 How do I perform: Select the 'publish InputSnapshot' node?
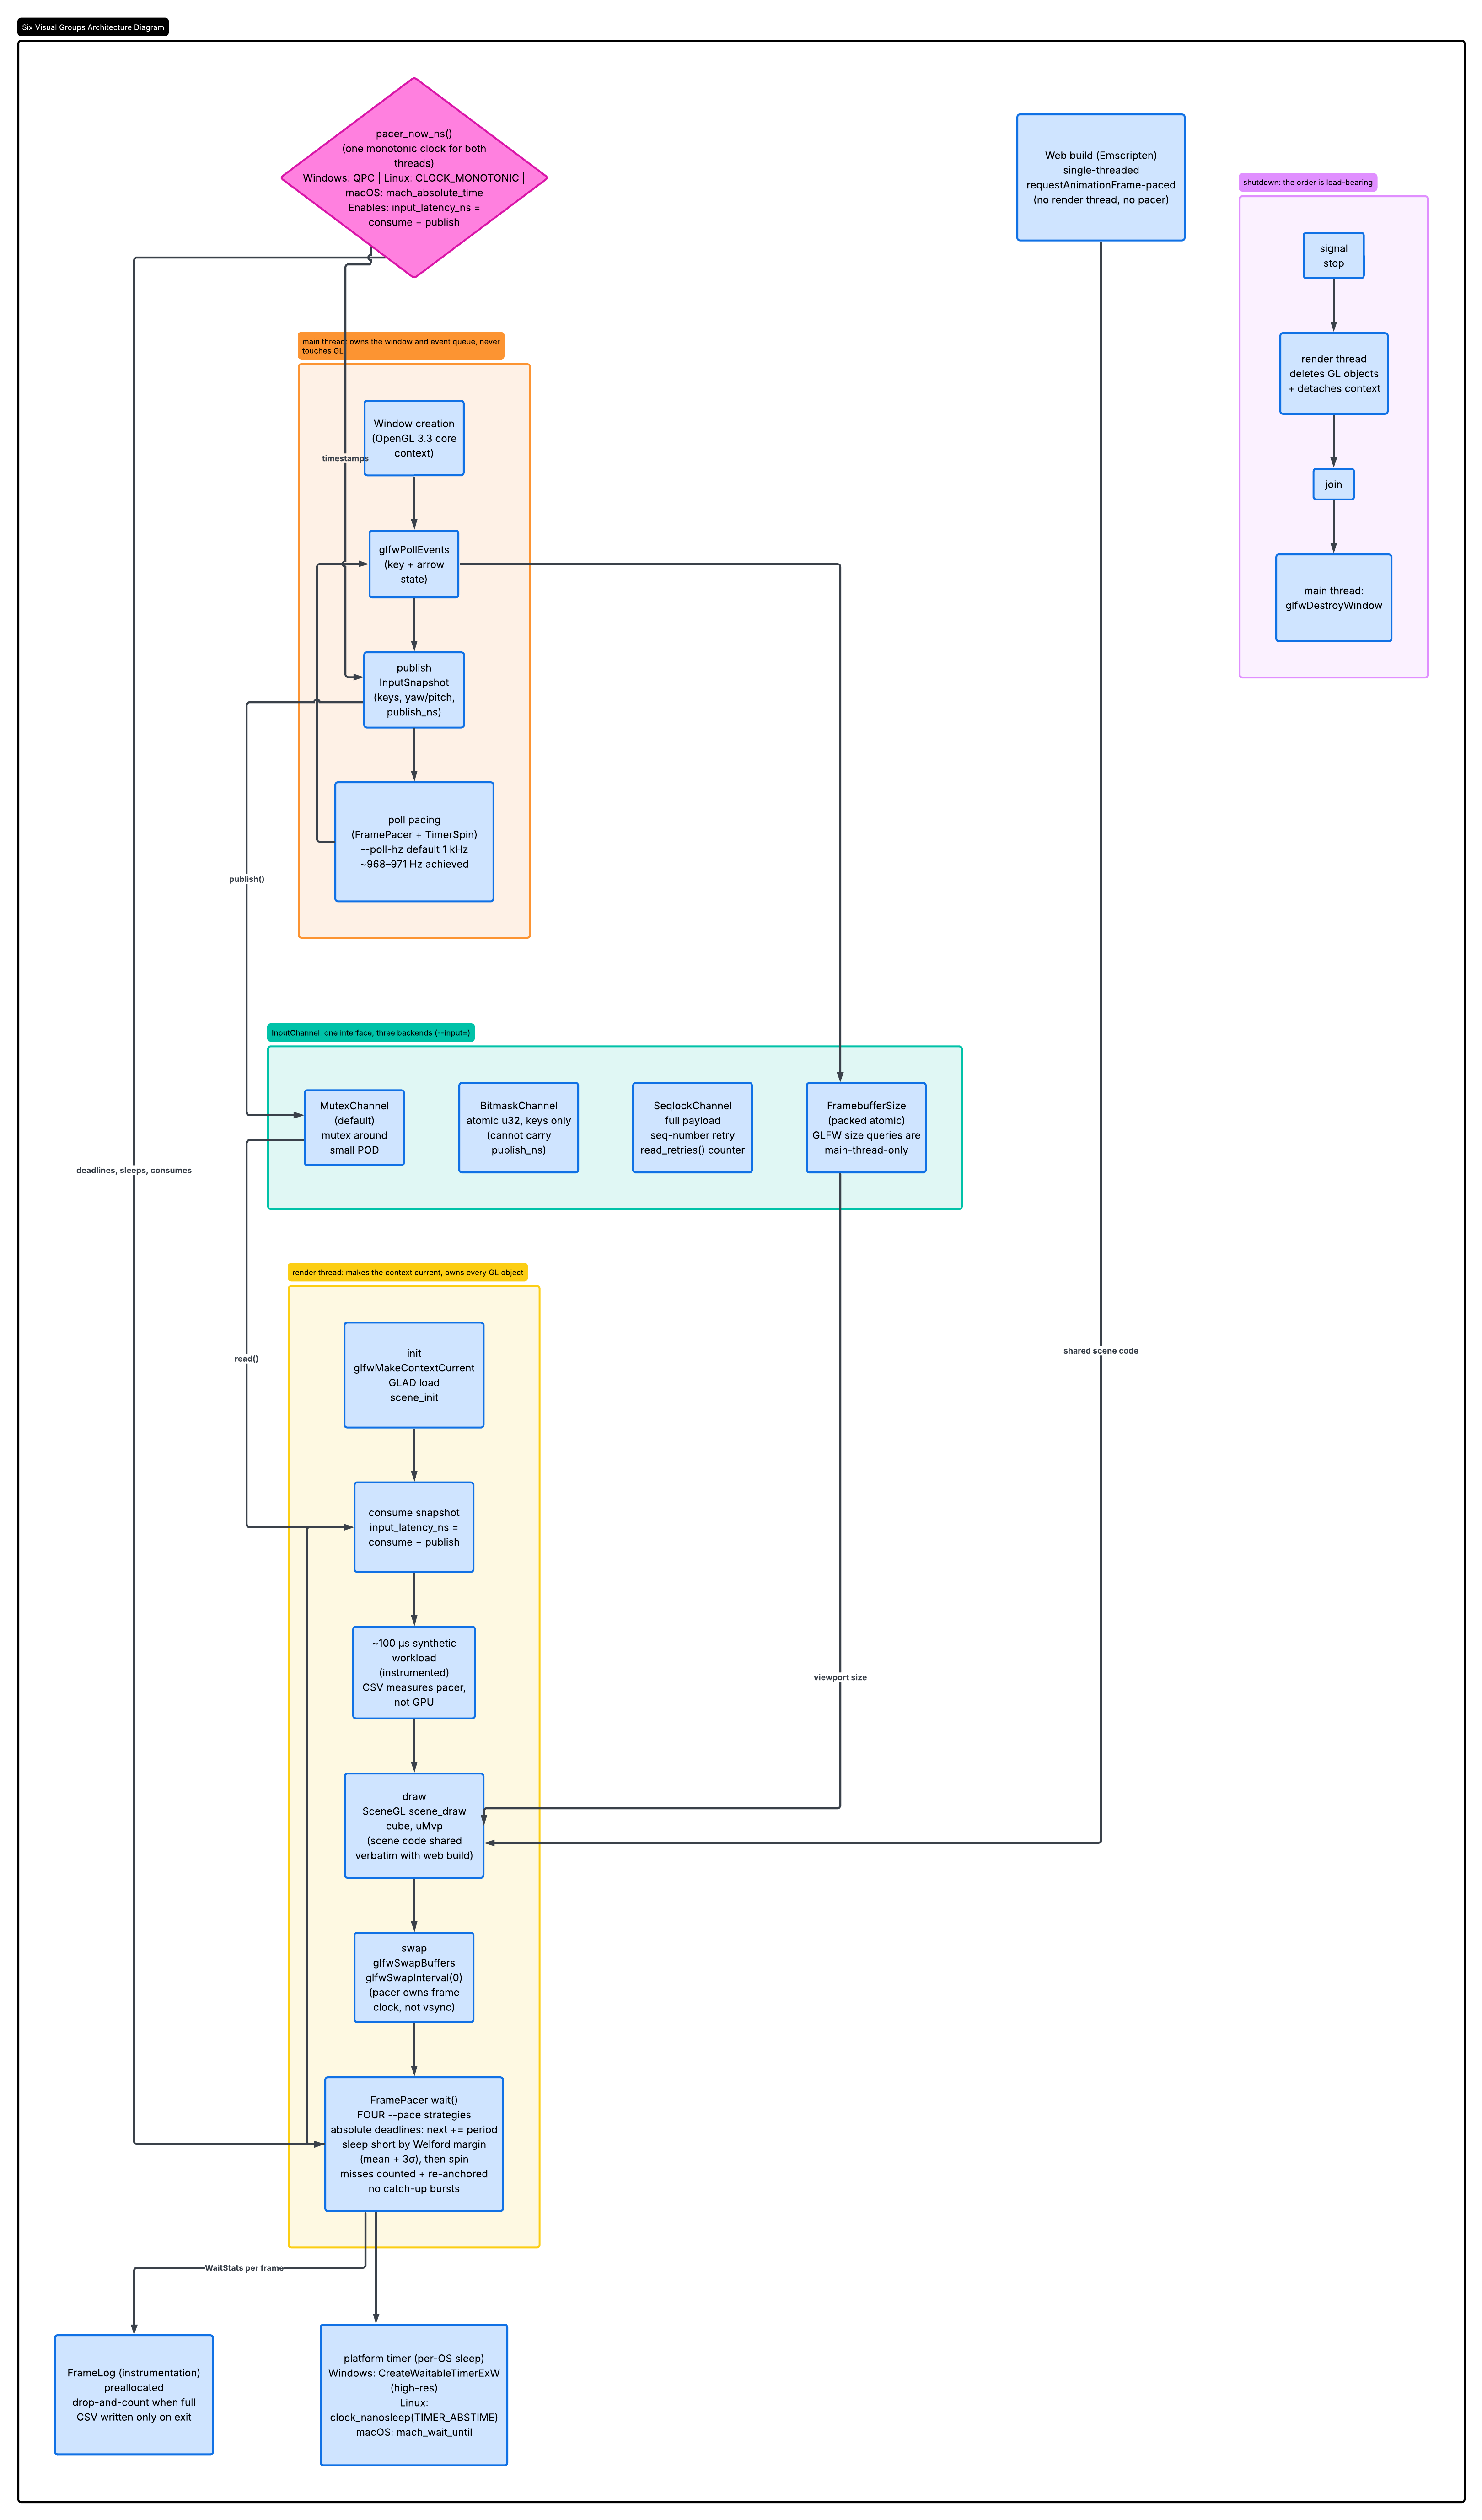click(x=414, y=690)
